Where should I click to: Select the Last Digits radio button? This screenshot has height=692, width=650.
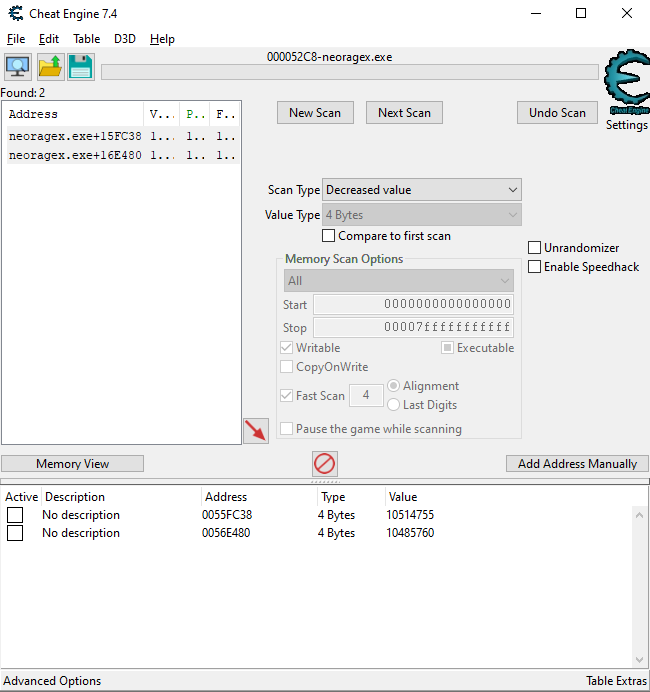click(x=393, y=405)
